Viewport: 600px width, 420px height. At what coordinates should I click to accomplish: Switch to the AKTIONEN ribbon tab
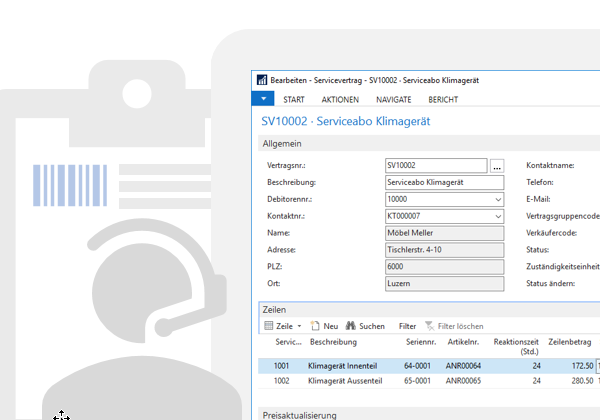point(340,100)
